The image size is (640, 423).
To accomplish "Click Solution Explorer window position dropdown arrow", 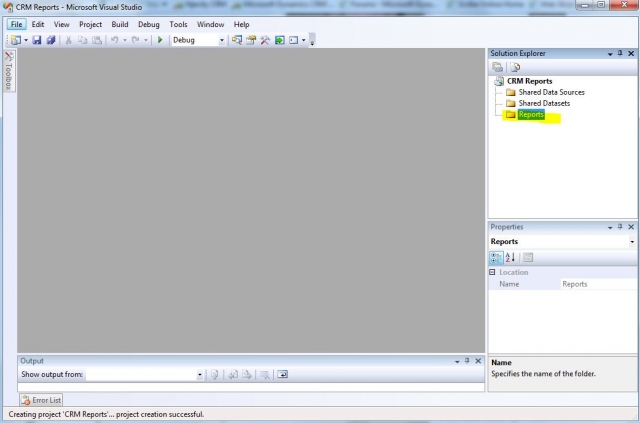I will (610, 53).
